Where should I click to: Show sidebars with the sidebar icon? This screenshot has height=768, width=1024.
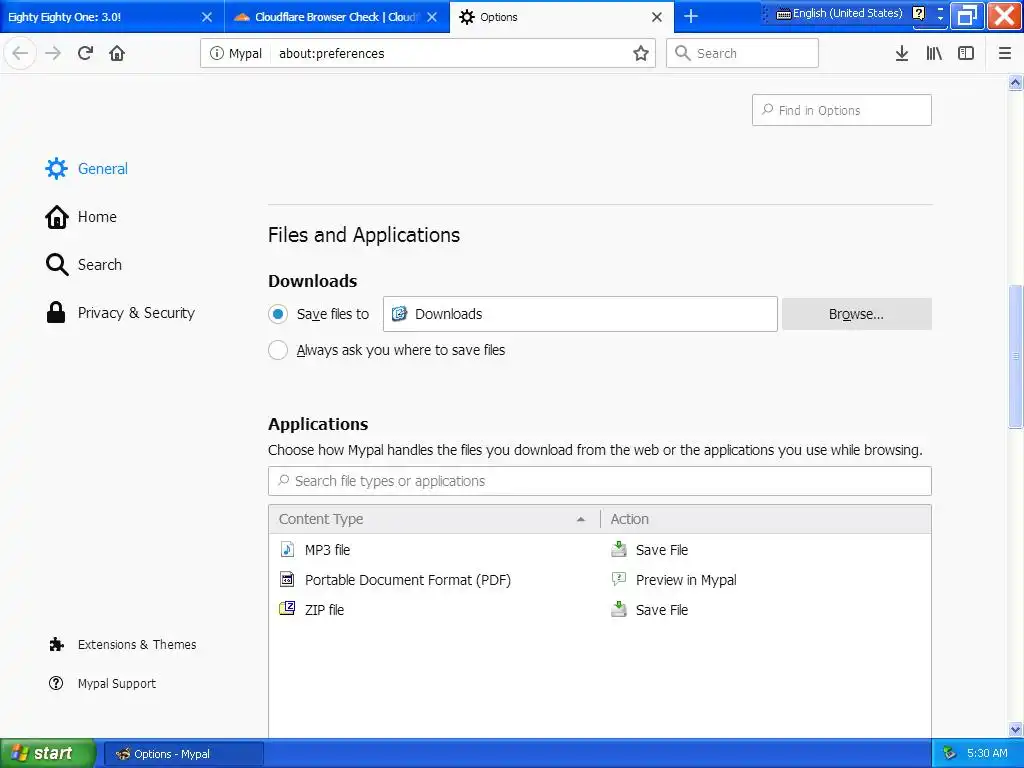pyautogui.click(x=966, y=53)
